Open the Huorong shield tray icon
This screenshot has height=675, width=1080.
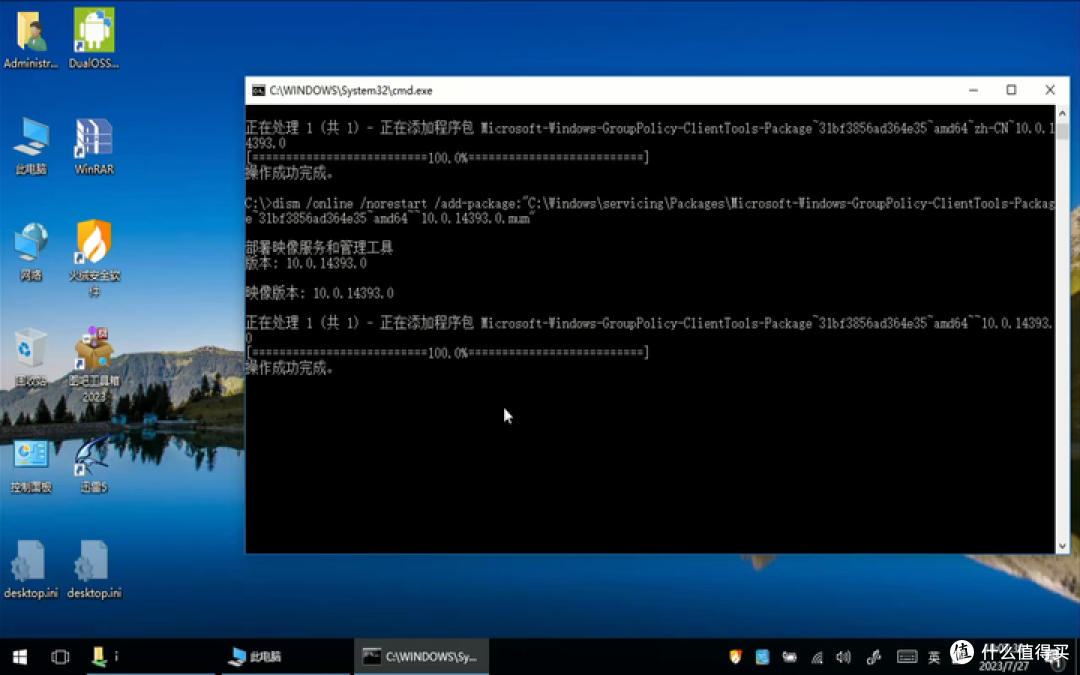tap(736, 656)
